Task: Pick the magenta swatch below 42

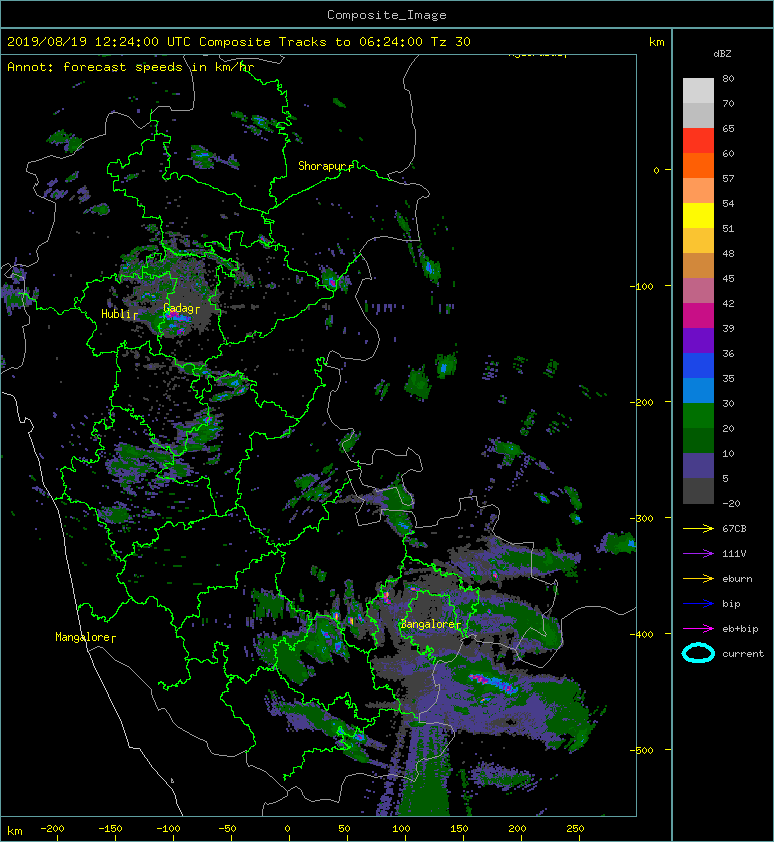Action: 698,315
